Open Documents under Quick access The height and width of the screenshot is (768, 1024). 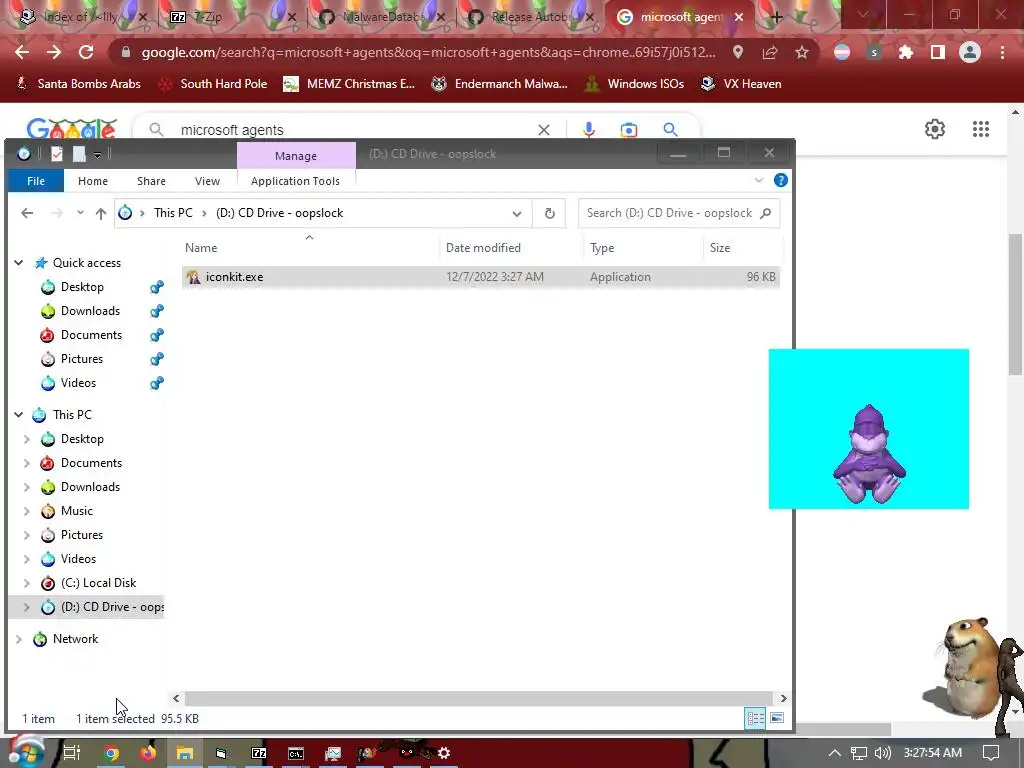(91, 335)
